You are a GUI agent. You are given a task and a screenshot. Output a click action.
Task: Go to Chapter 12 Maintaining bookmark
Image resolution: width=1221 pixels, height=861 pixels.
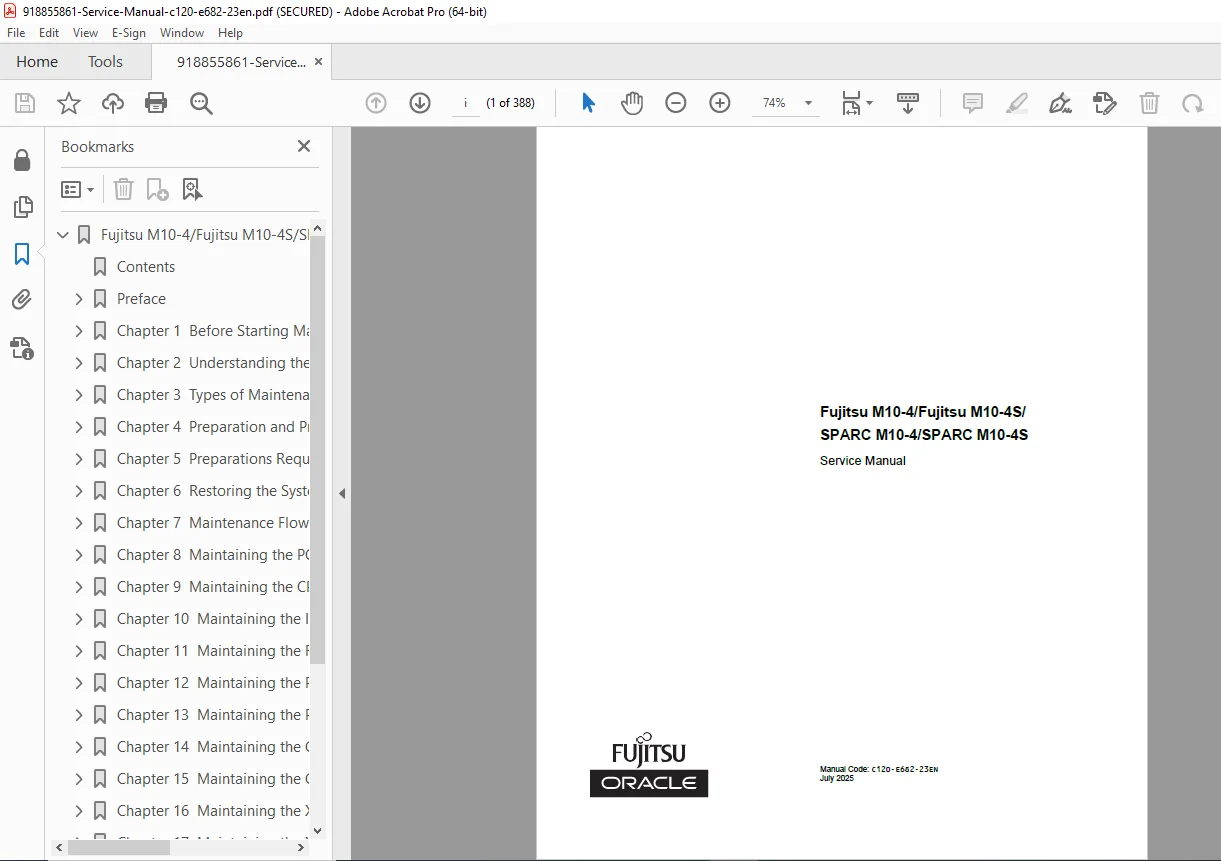tap(213, 683)
